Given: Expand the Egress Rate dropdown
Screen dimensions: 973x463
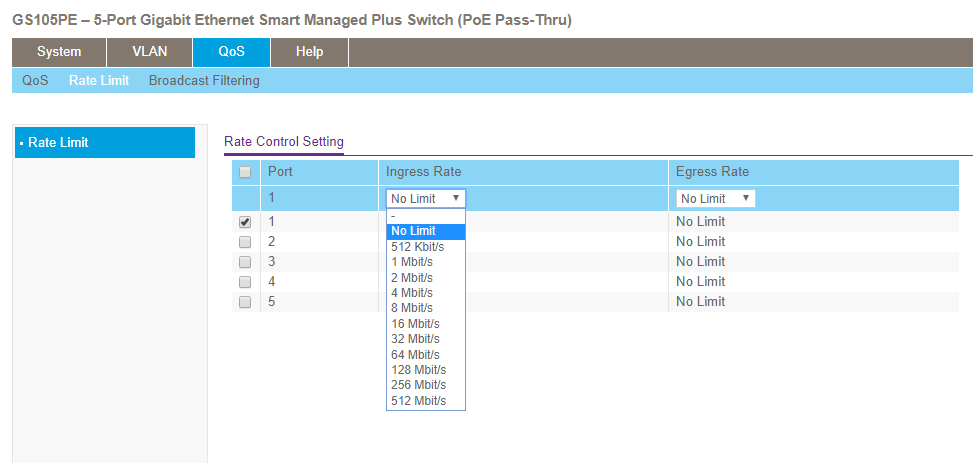Looking at the screenshot, I should click(x=715, y=199).
